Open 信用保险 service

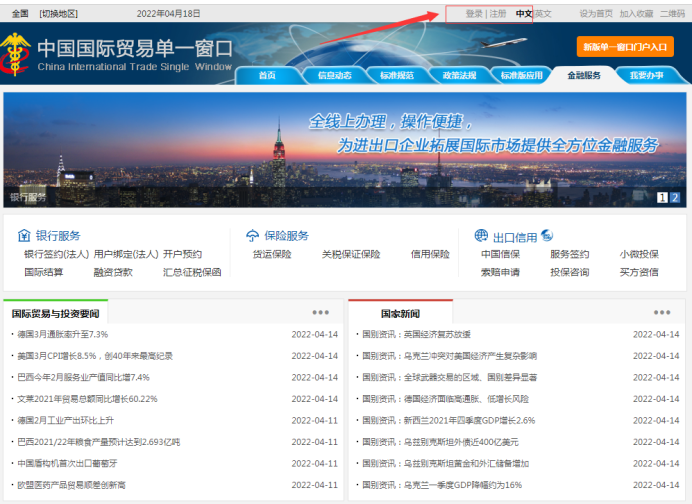430,254
